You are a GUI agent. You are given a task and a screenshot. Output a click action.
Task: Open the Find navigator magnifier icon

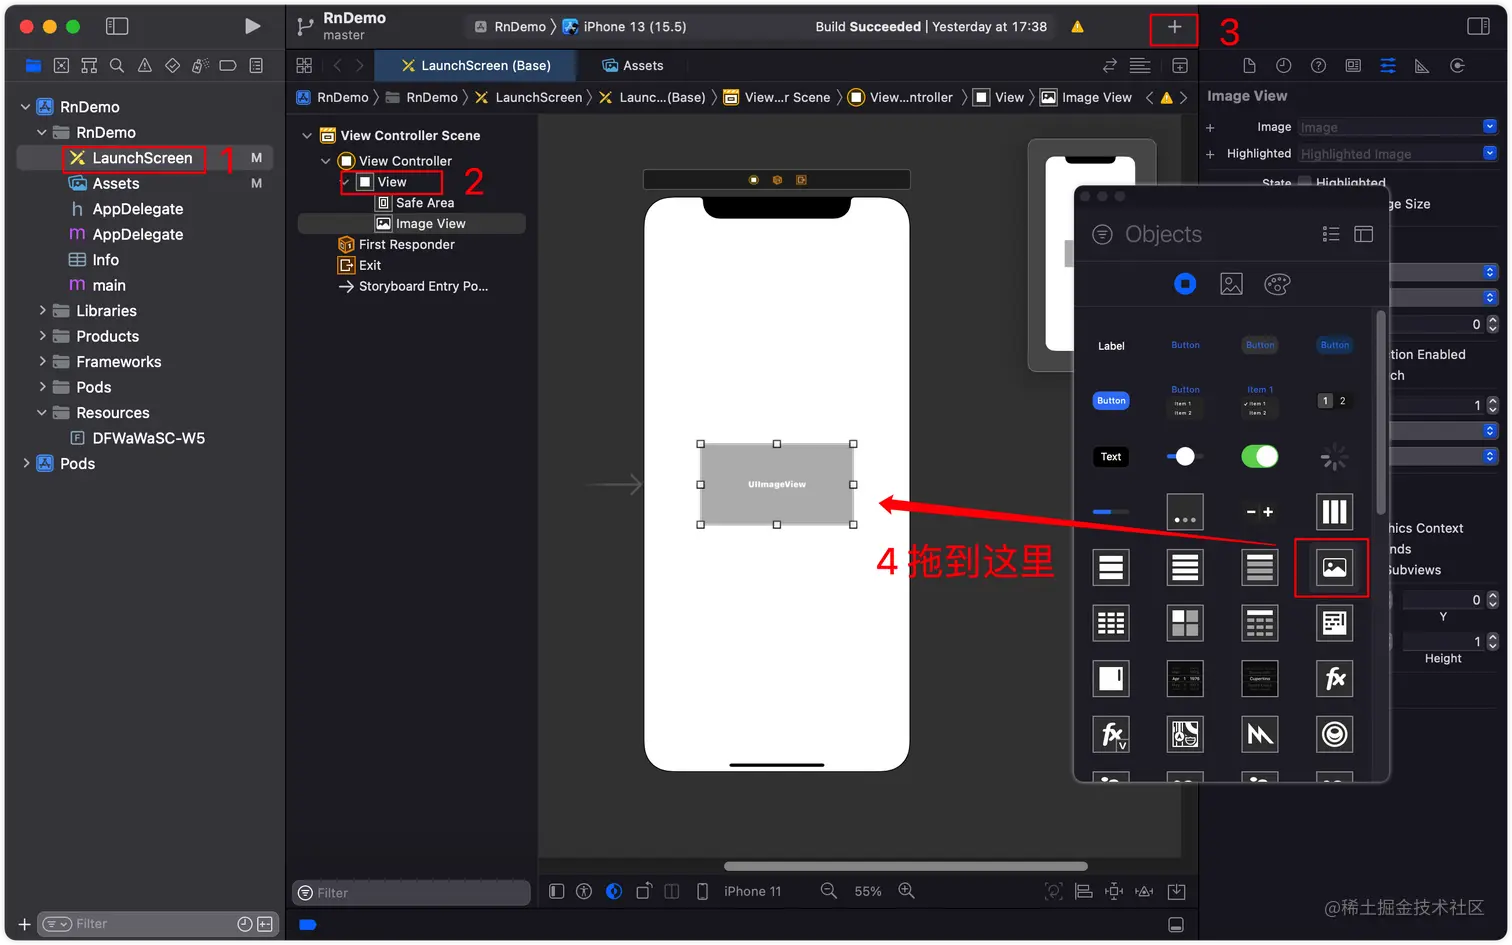click(x=117, y=66)
